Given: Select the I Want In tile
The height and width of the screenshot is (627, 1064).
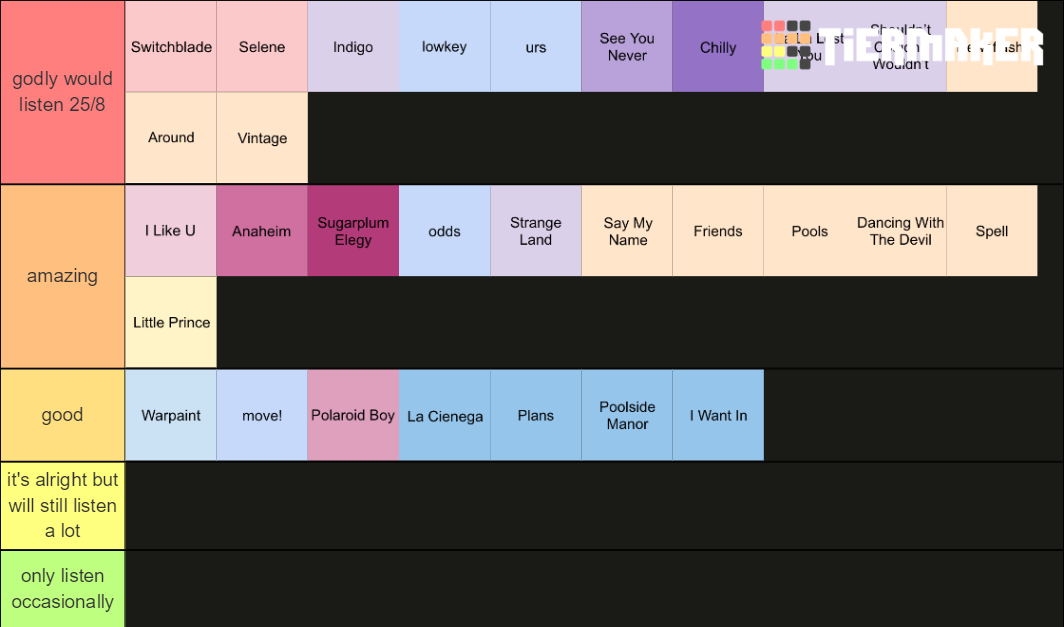Looking at the screenshot, I should 718,415.
